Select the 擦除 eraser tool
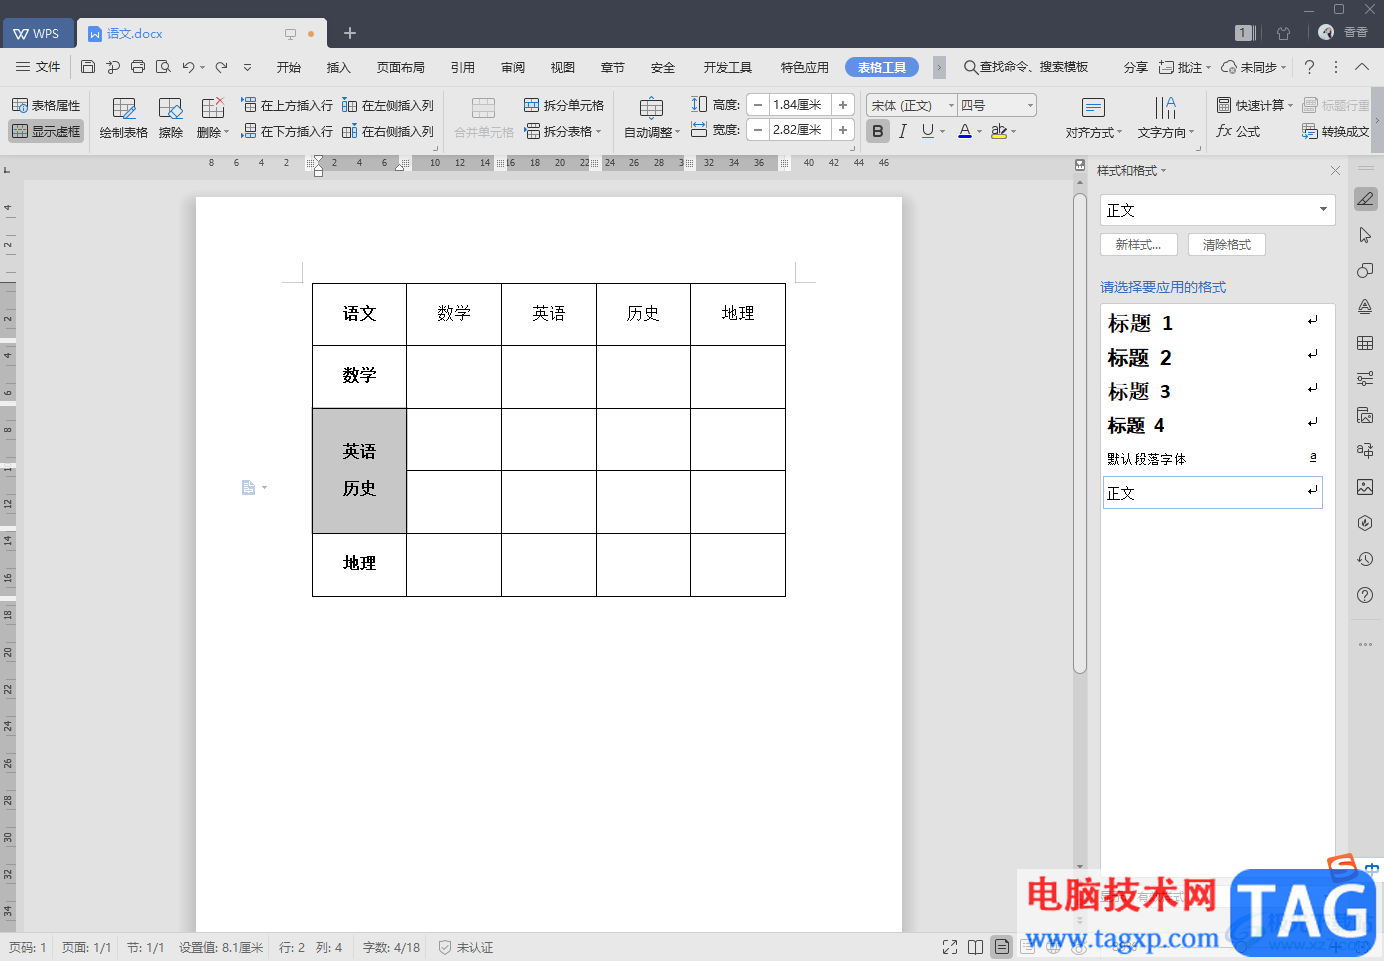The height and width of the screenshot is (961, 1384). pos(171,118)
